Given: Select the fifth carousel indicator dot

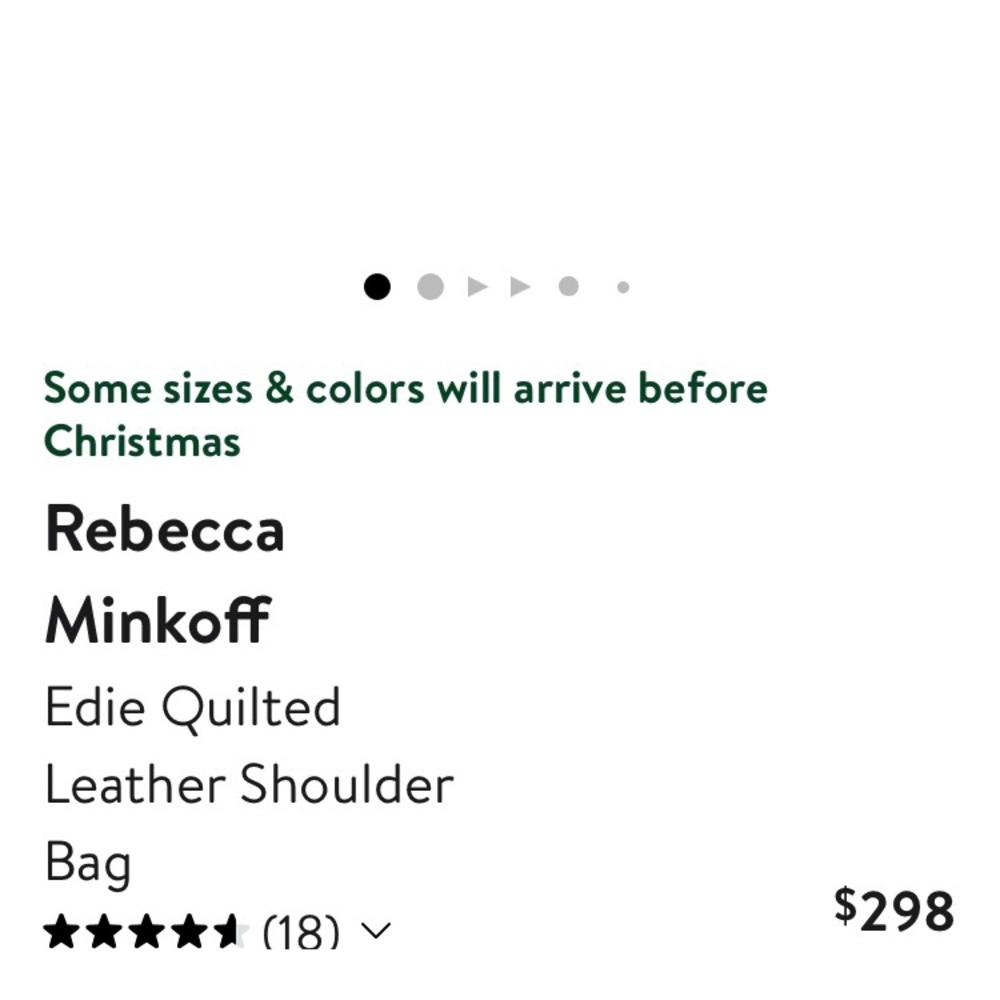Looking at the screenshot, I should pos(568,287).
